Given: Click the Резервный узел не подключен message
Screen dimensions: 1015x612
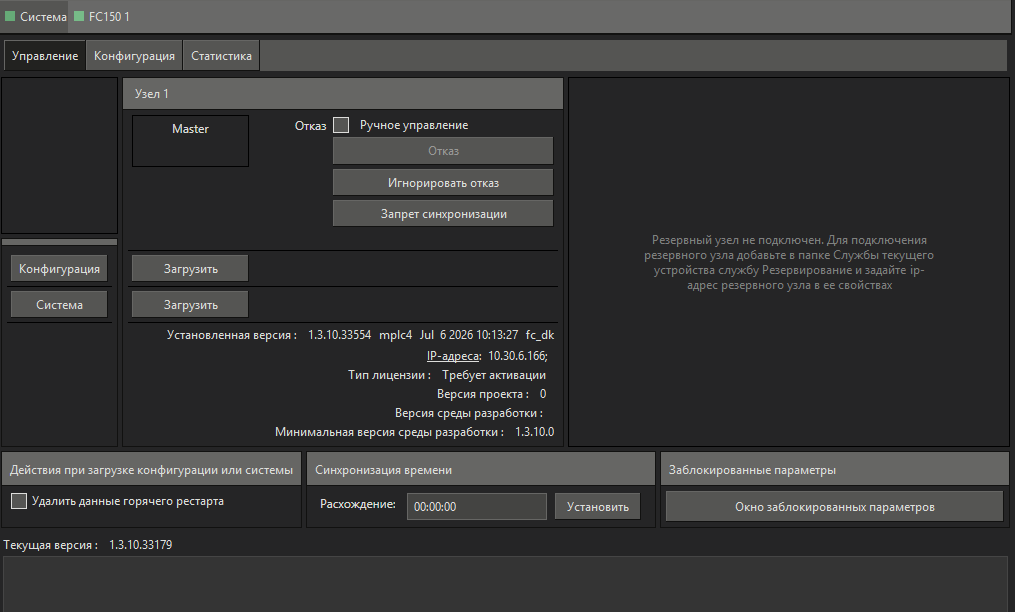Looking at the screenshot, I should coord(789,262).
